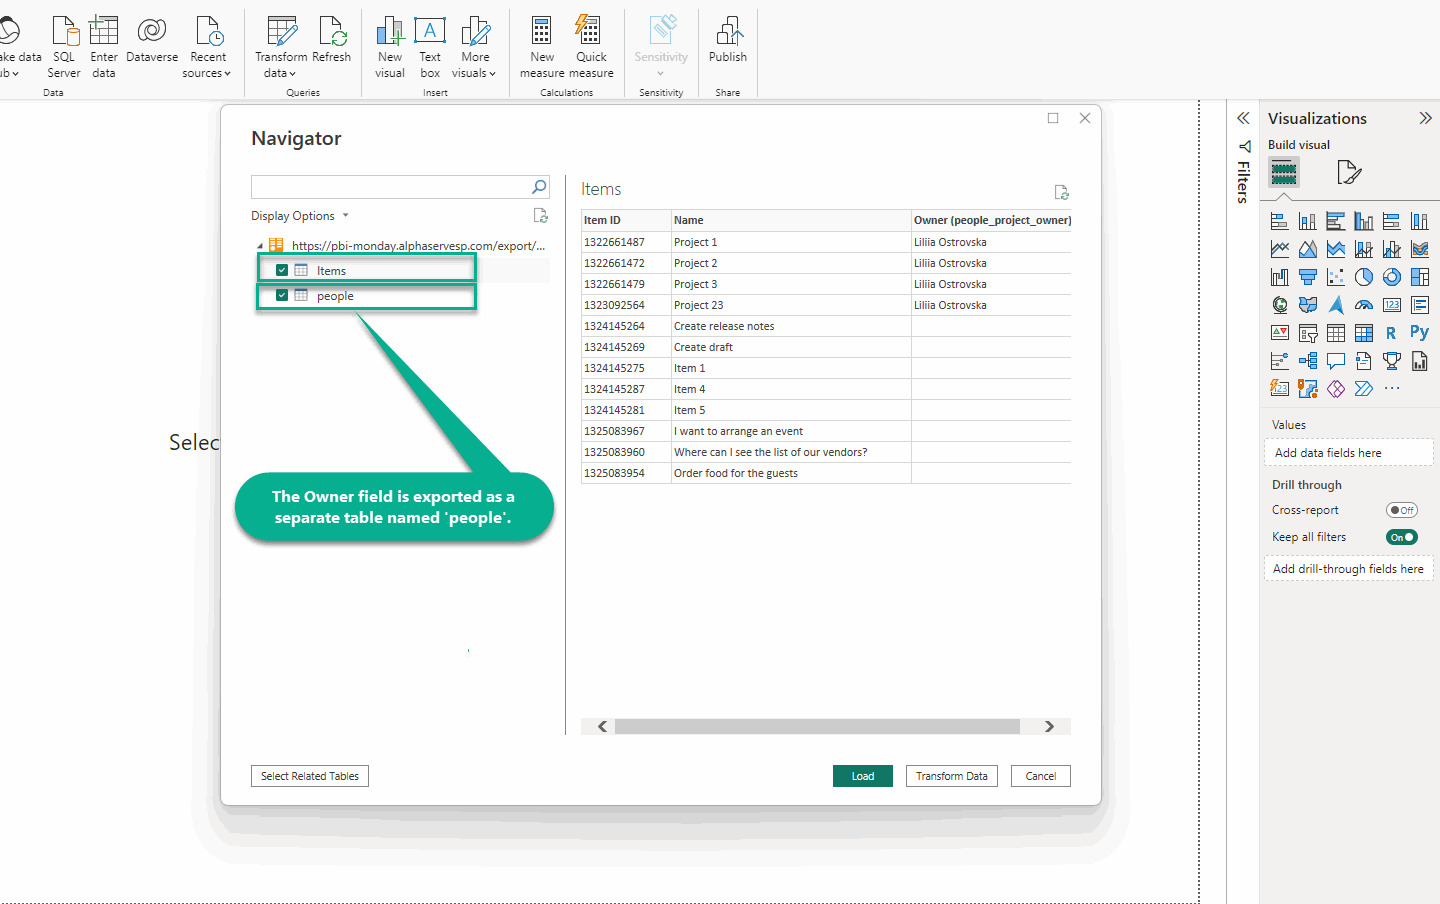Open the Display Options dropdown

300,216
